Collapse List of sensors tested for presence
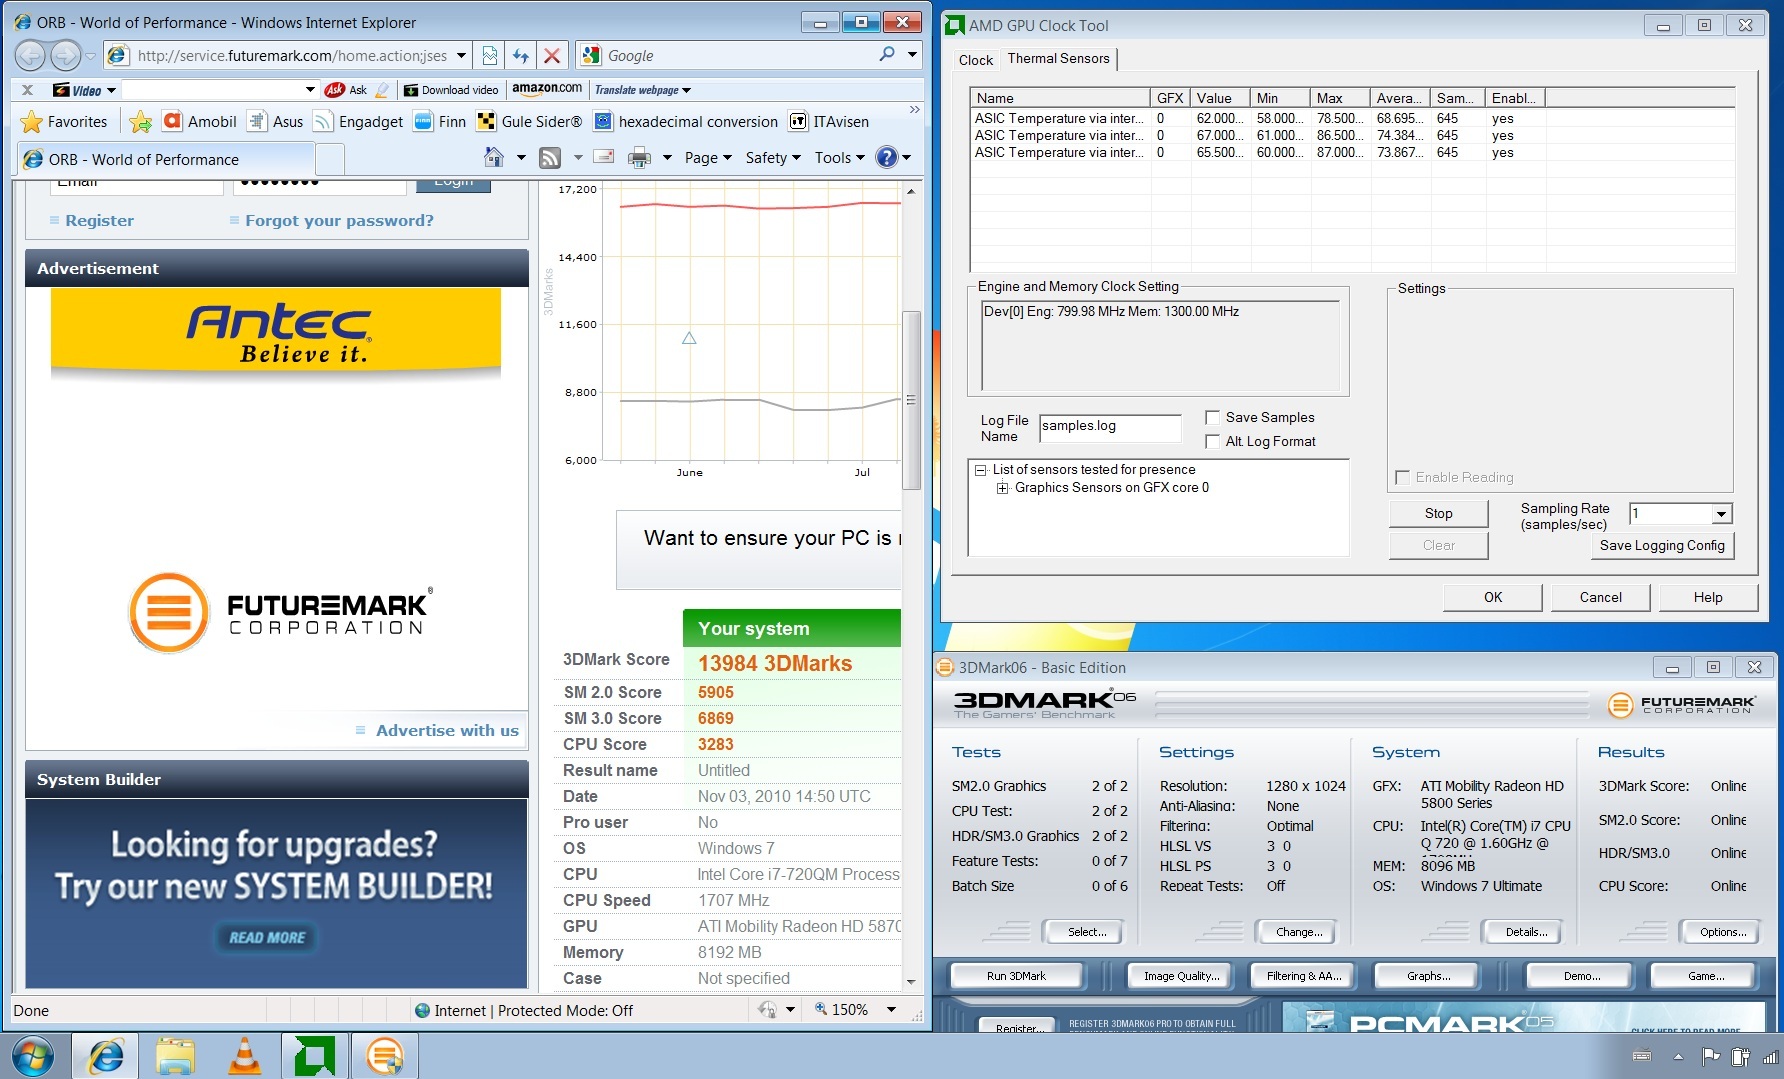 tap(981, 470)
